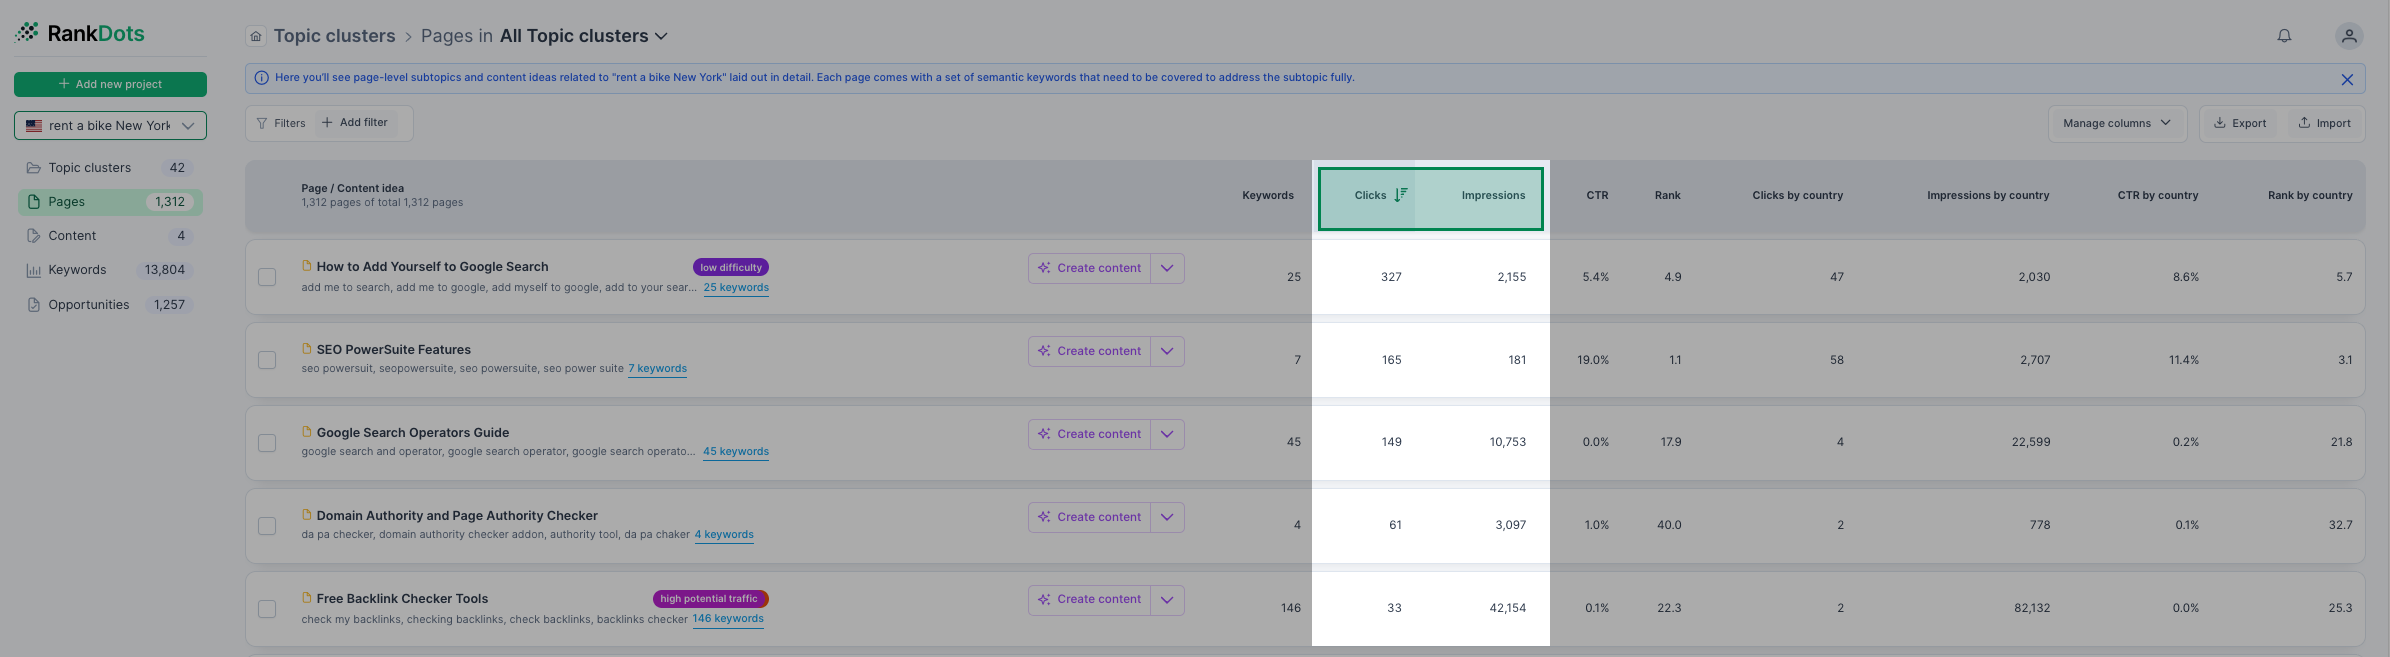Select the How to Add Yourself row checkbox
The height and width of the screenshot is (657, 2390).
pyautogui.click(x=267, y=277)
